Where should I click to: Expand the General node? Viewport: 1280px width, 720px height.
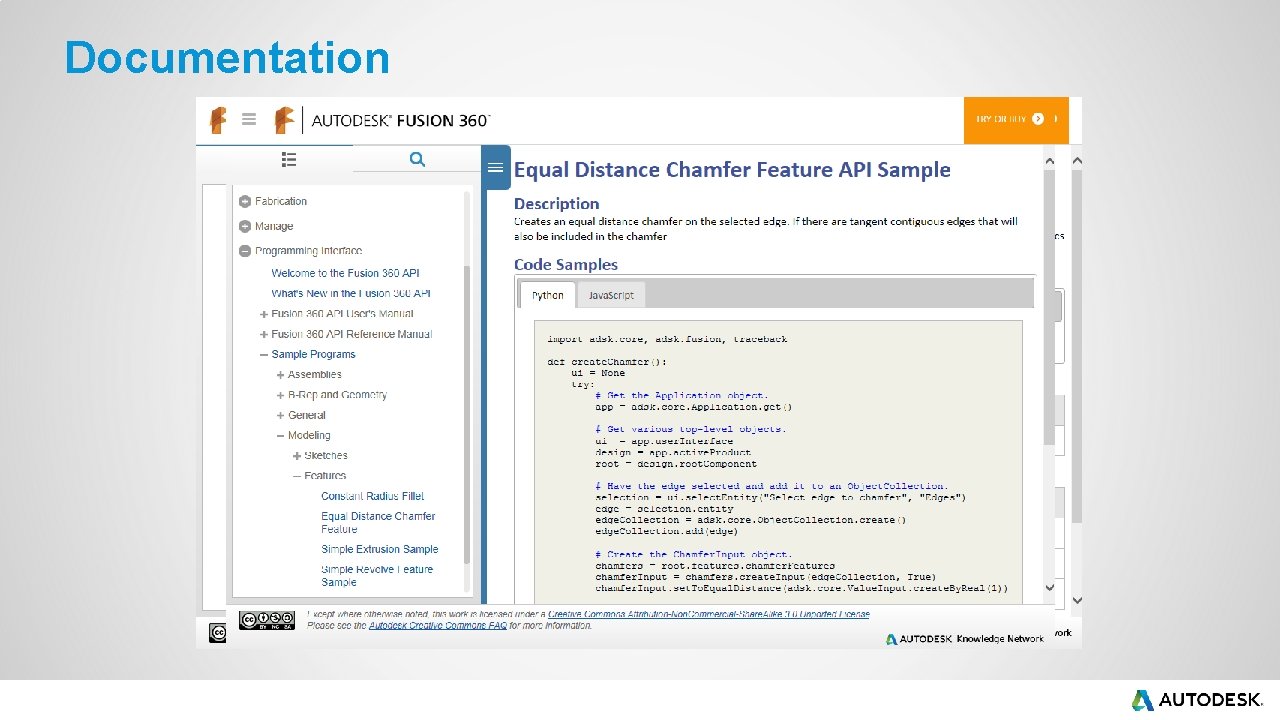(x=281, y=415)
